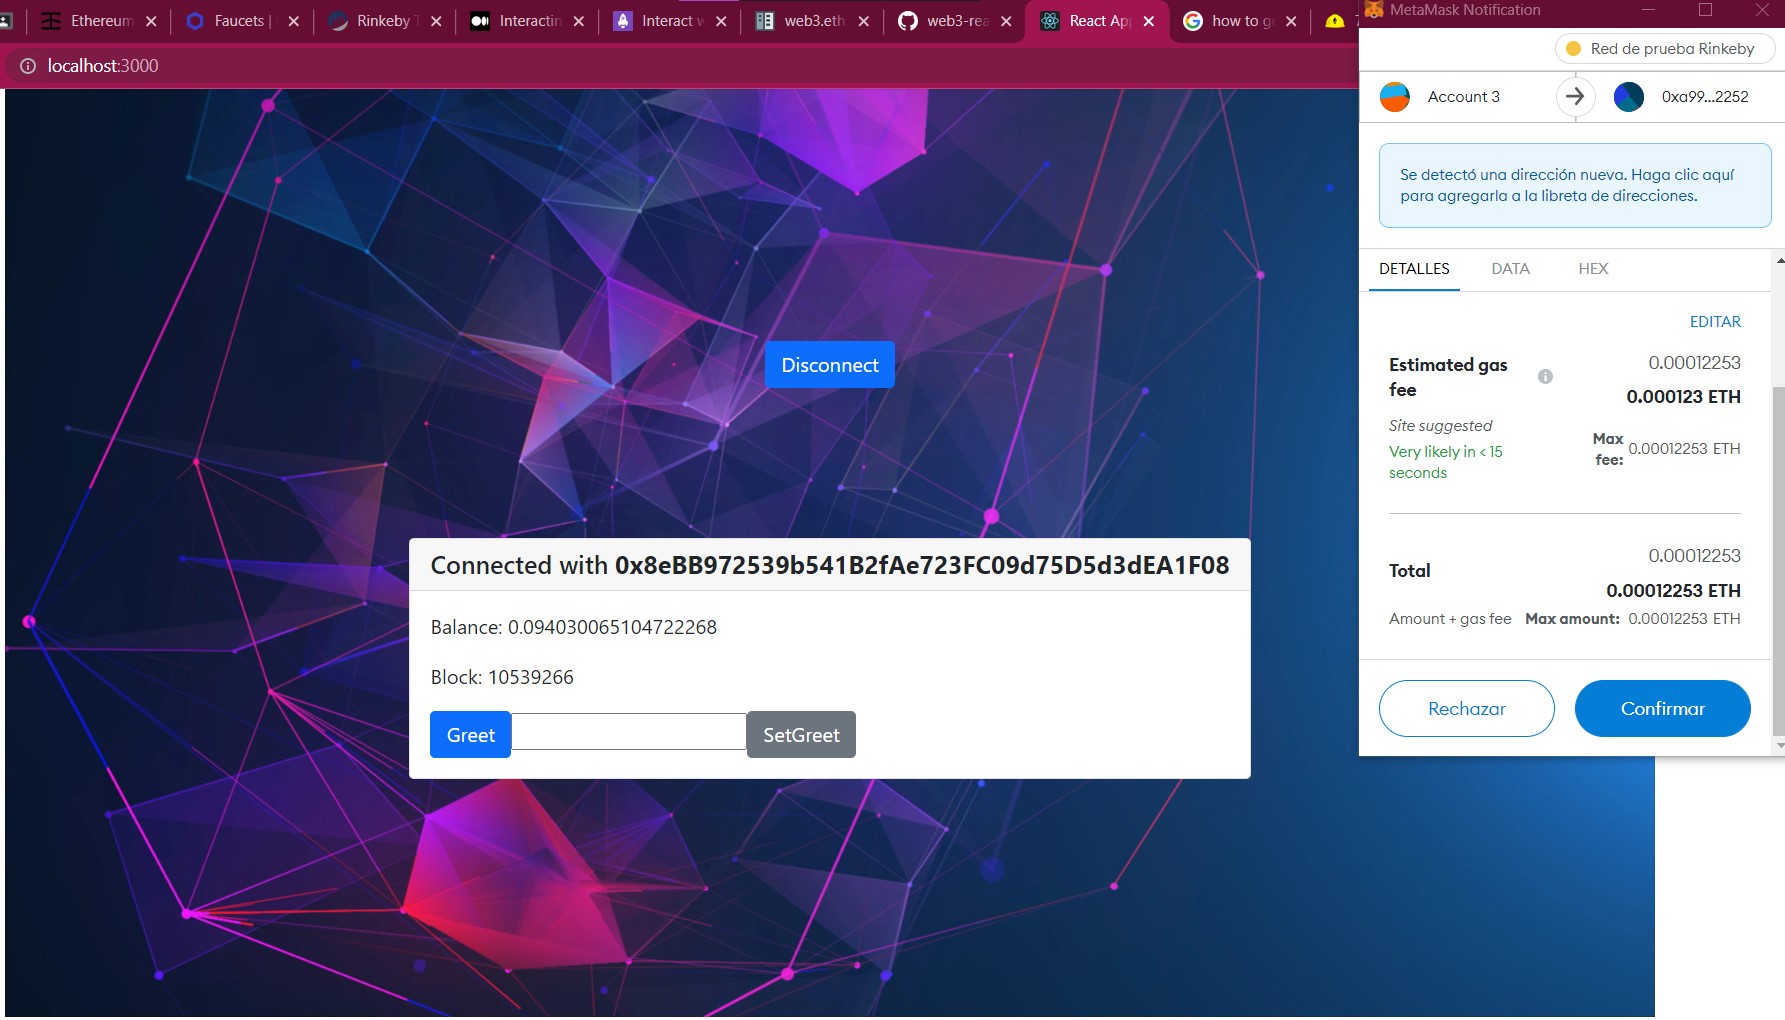Close the Rinkeby browser tab

coord(436,21)
